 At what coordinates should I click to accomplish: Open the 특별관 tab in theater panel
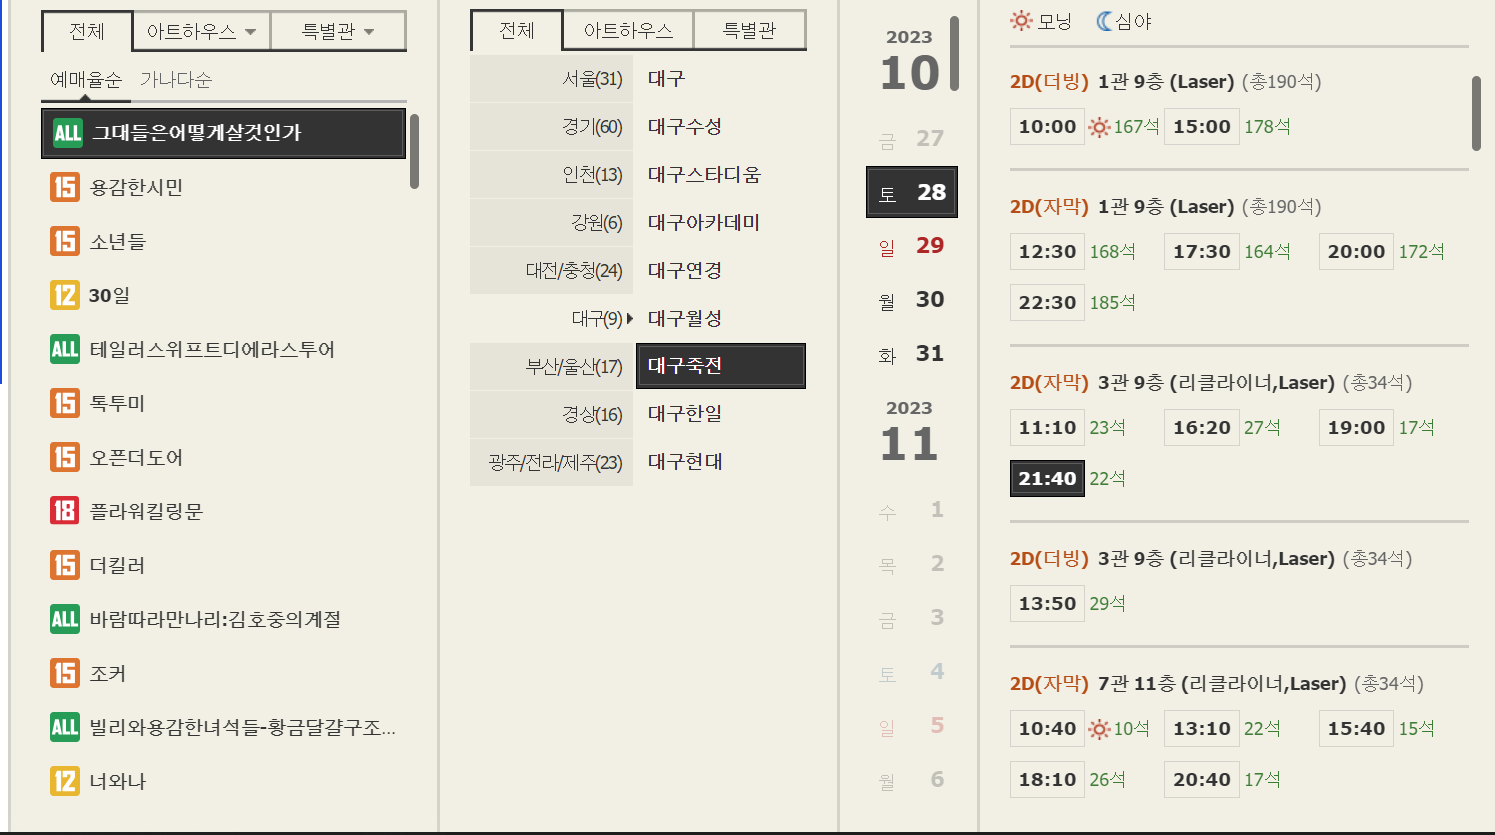pos(749,30)
